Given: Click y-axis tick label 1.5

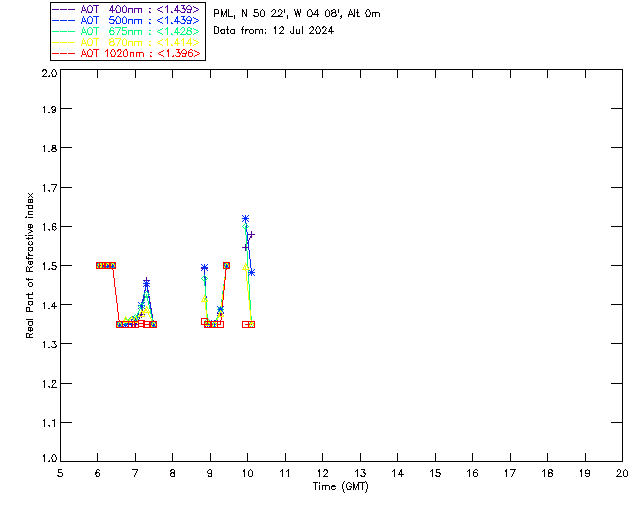Looking at the screenshot, I should point(49,266).
